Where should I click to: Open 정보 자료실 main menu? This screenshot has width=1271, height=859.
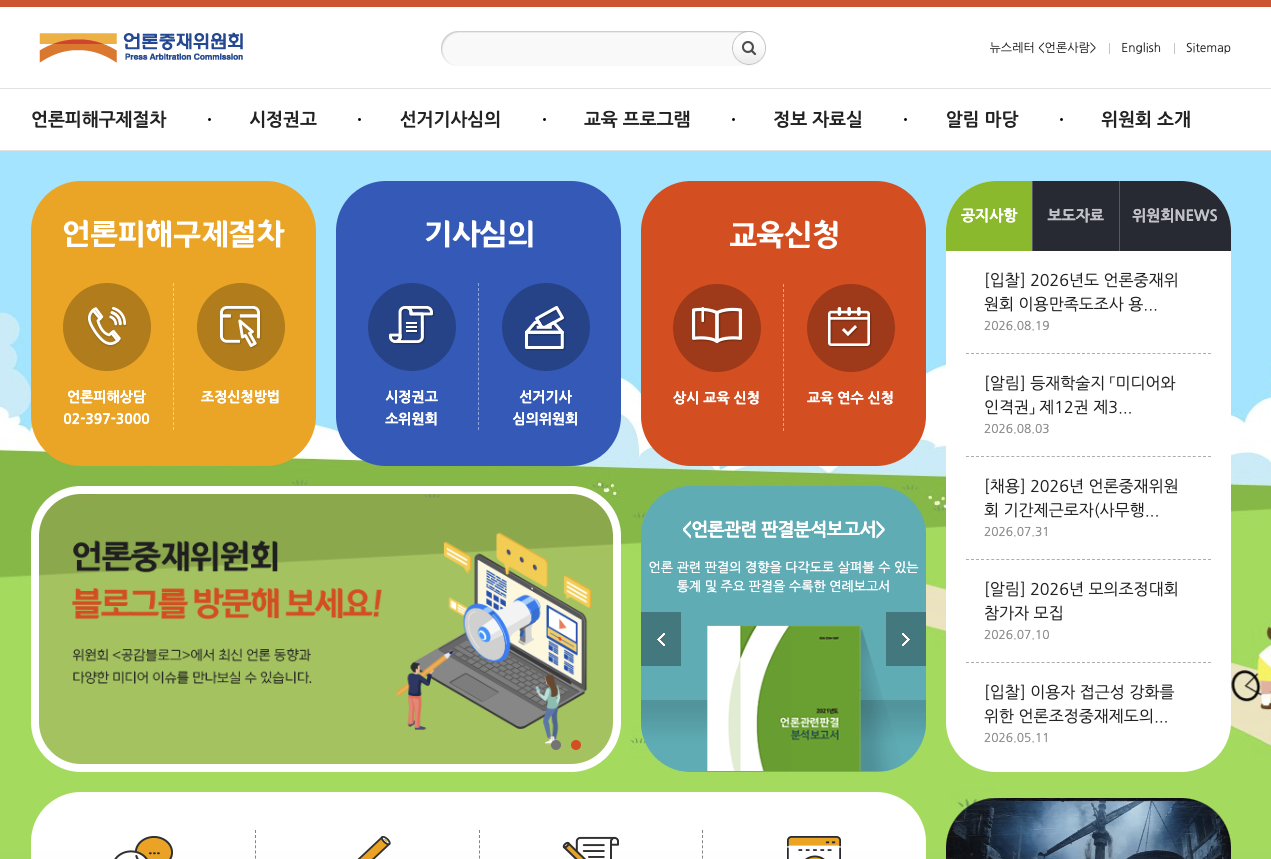(817, 119)
